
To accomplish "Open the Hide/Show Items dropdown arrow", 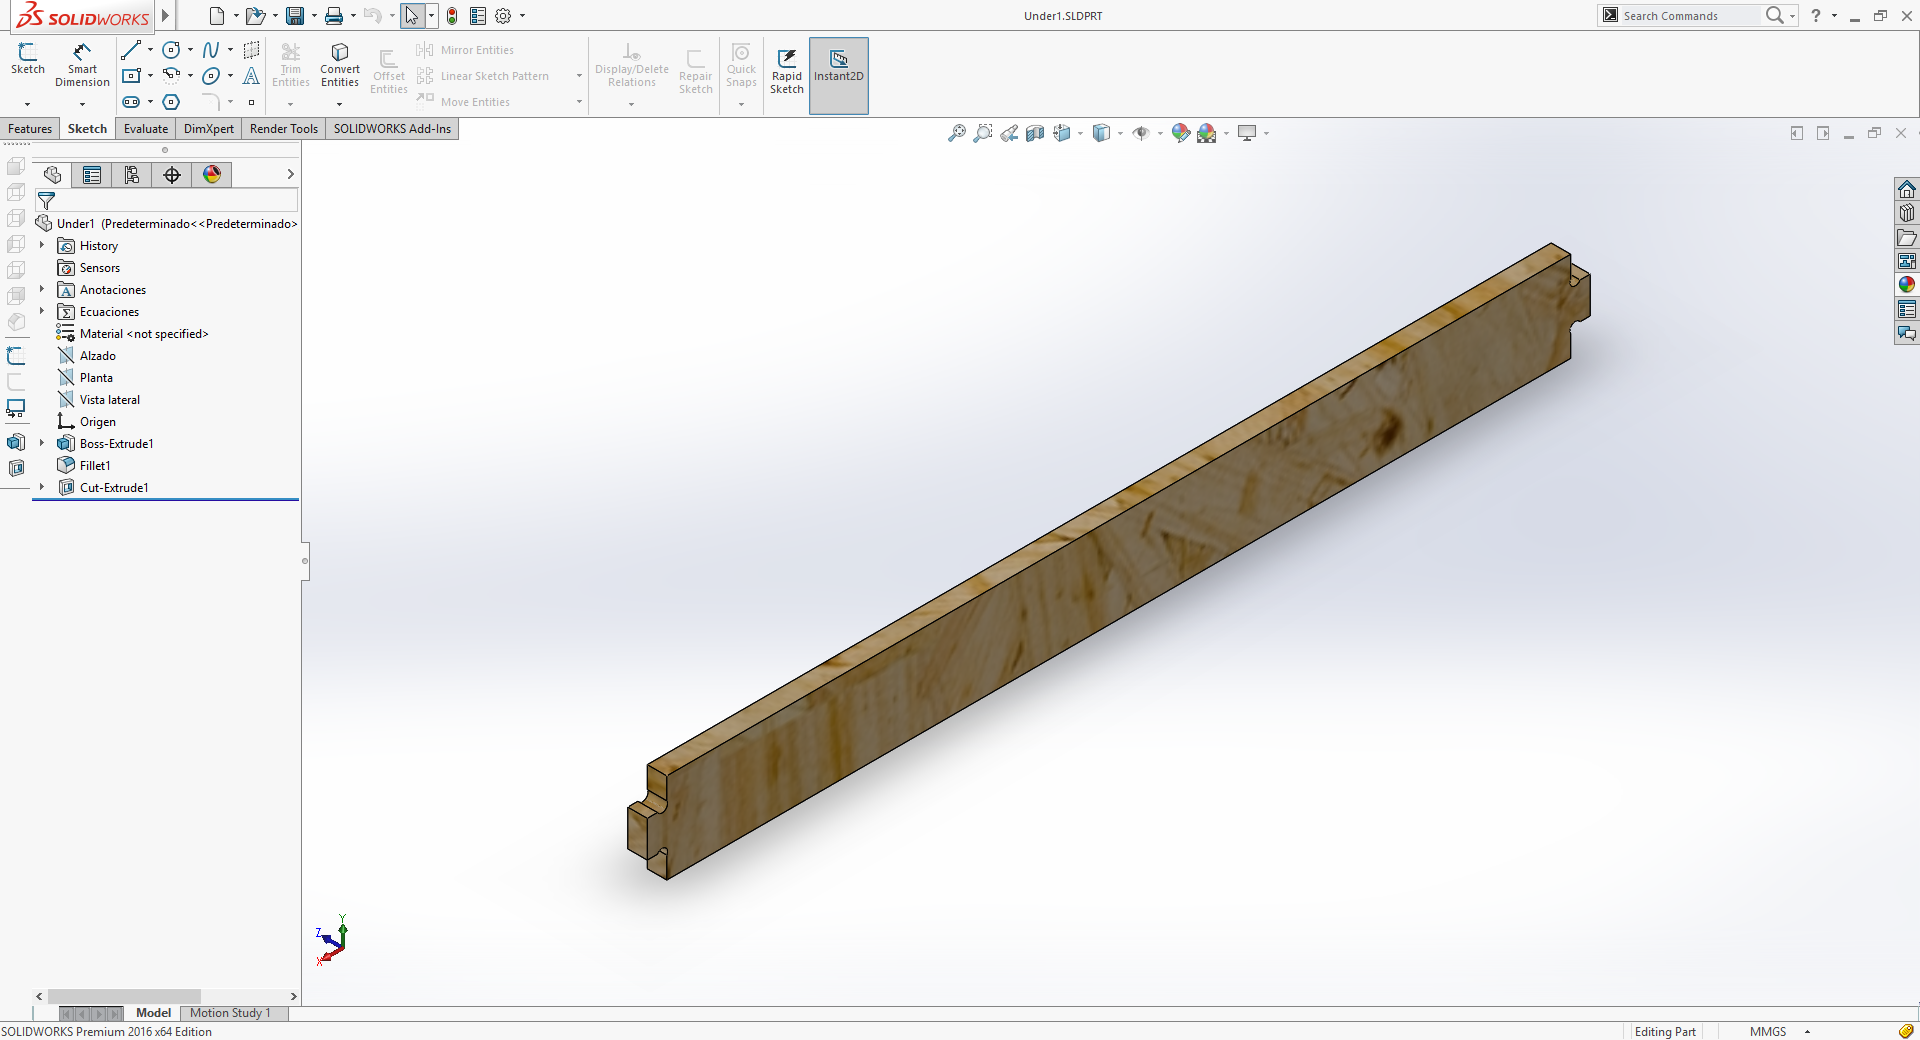I will pyautogui.click(x=1160, y=133).
